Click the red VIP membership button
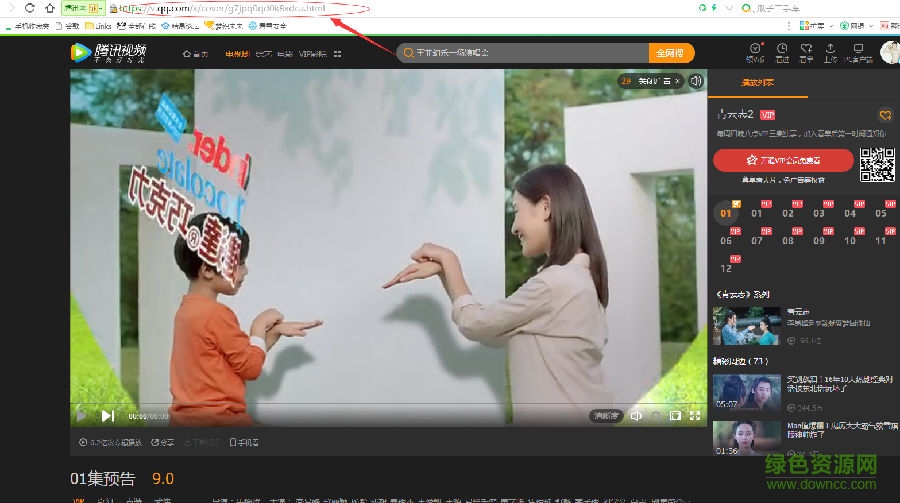900x503 pixels. [783, 160]
